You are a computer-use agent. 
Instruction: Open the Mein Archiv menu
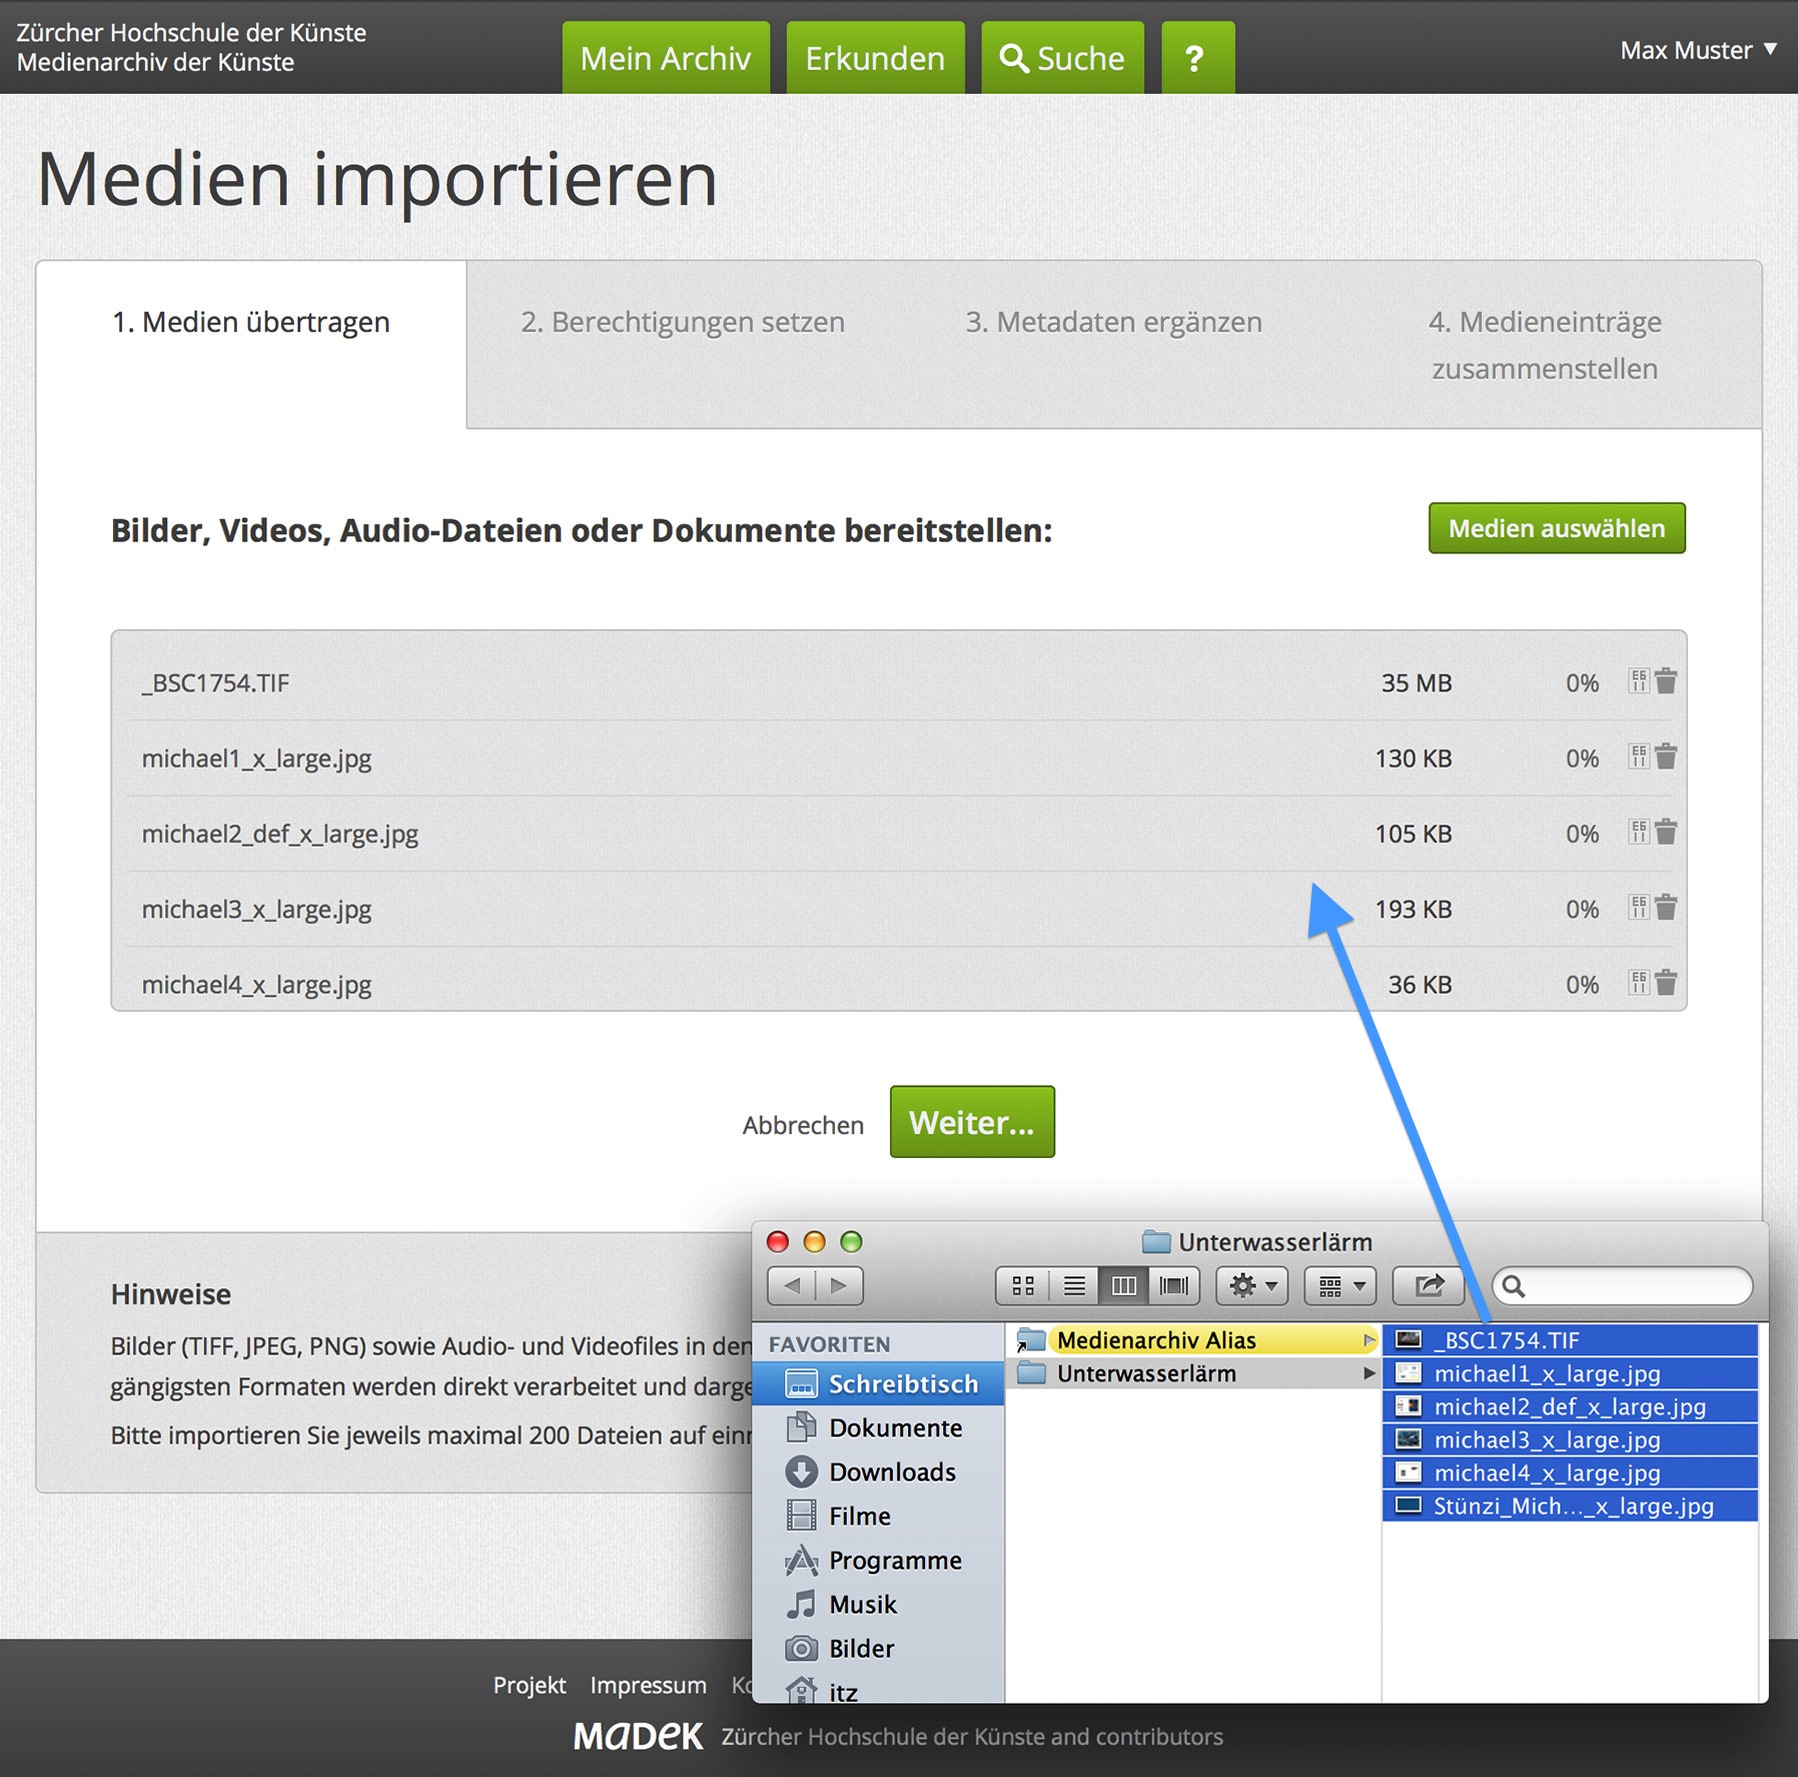[x=666, y=58]
